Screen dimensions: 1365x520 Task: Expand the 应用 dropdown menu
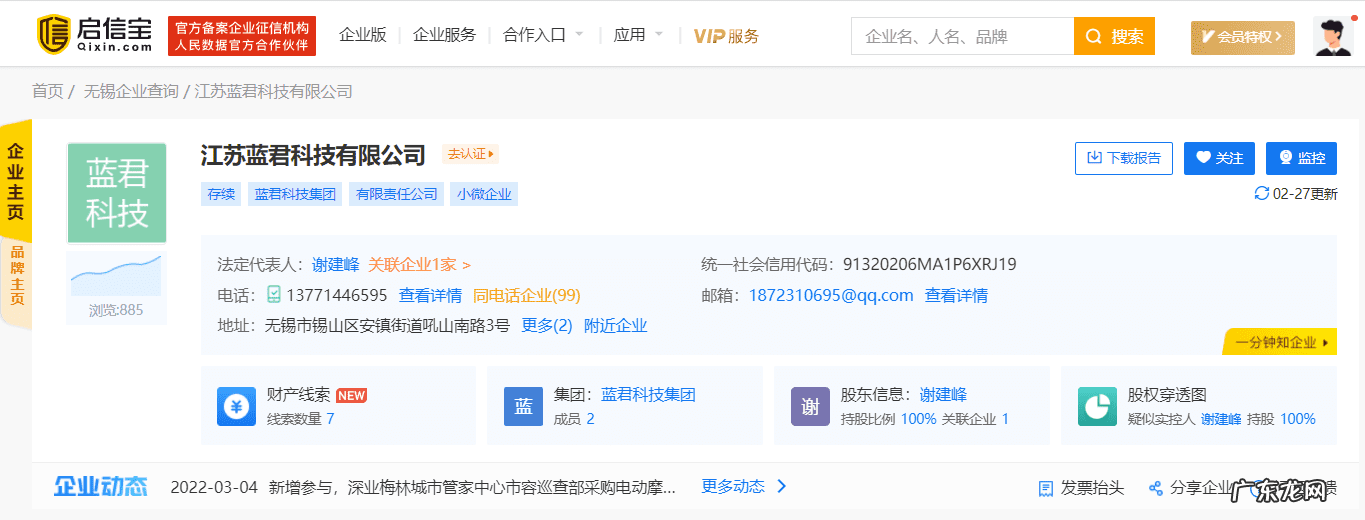(x=638, y=35)
